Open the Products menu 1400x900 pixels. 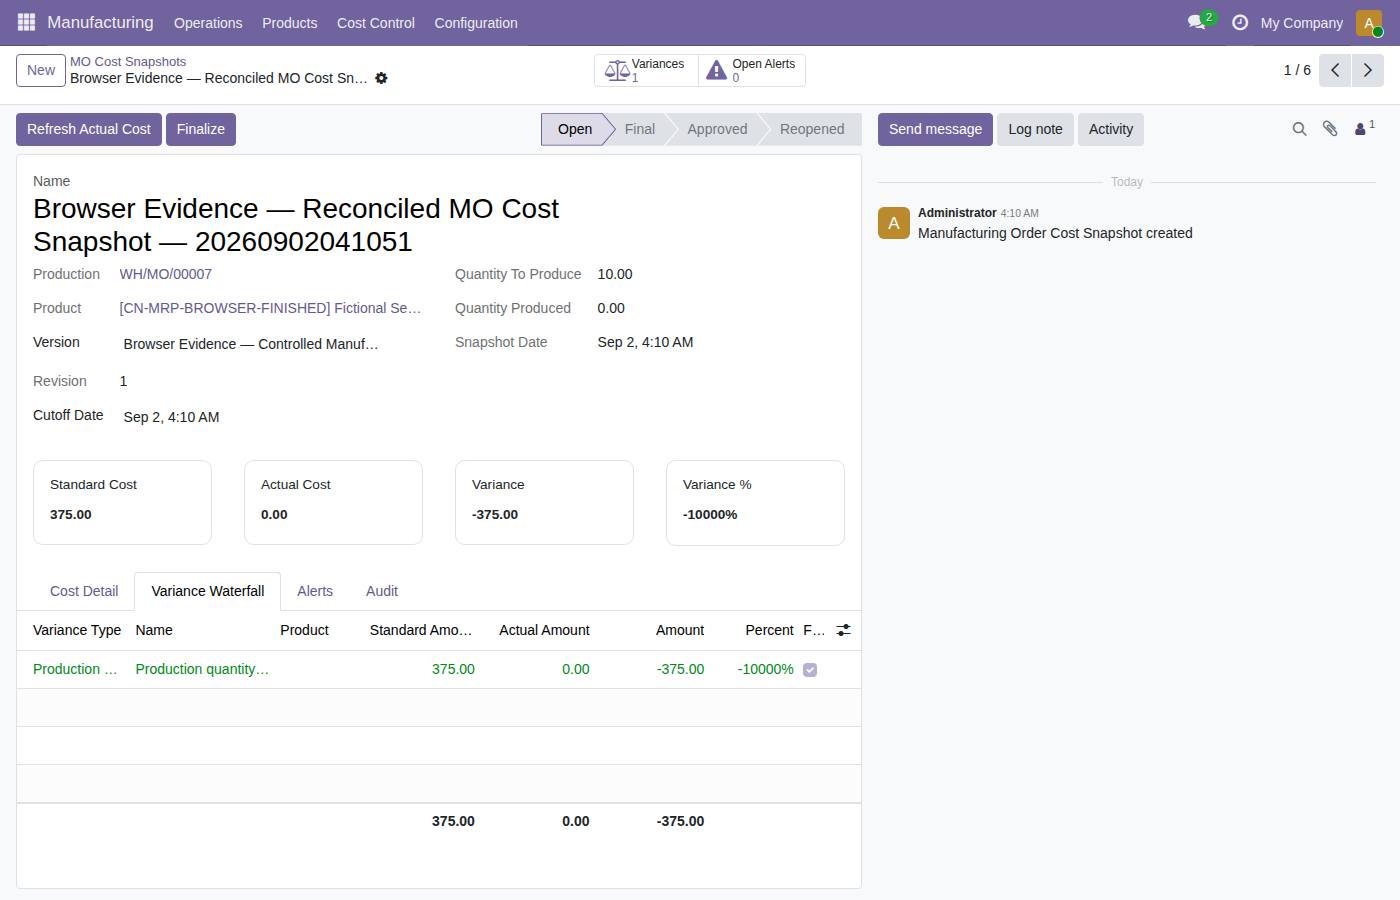(290, 22)
